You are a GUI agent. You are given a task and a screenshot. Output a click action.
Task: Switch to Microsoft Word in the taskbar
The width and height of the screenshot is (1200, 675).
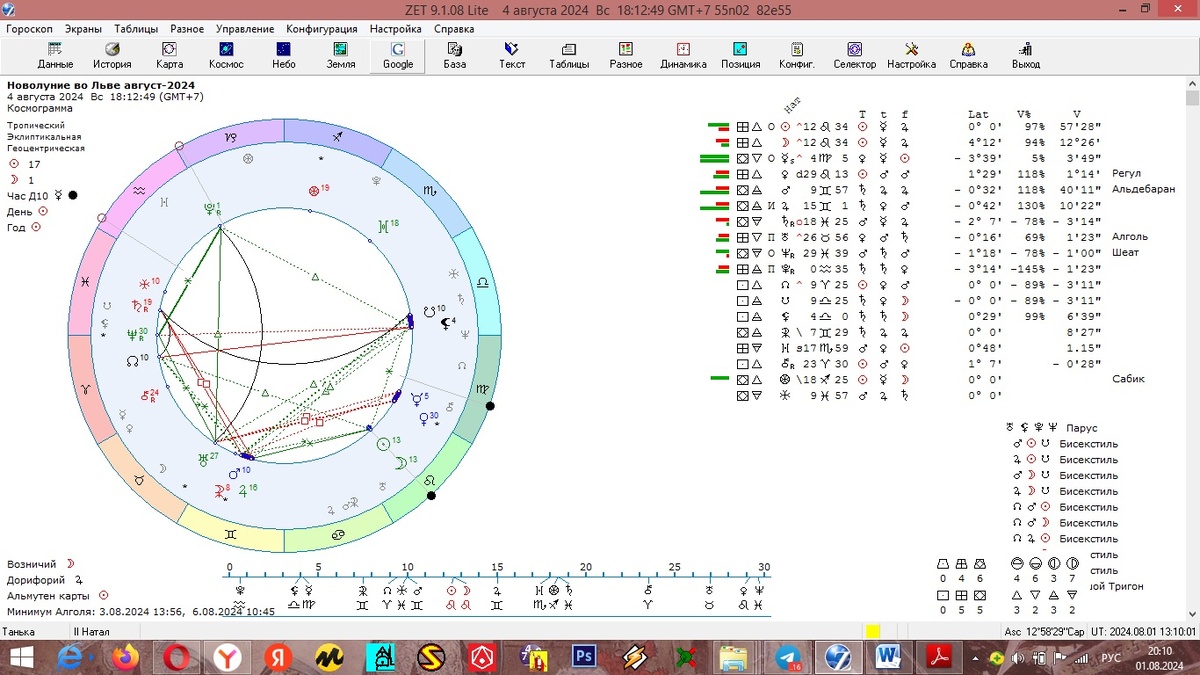[887, 658]
